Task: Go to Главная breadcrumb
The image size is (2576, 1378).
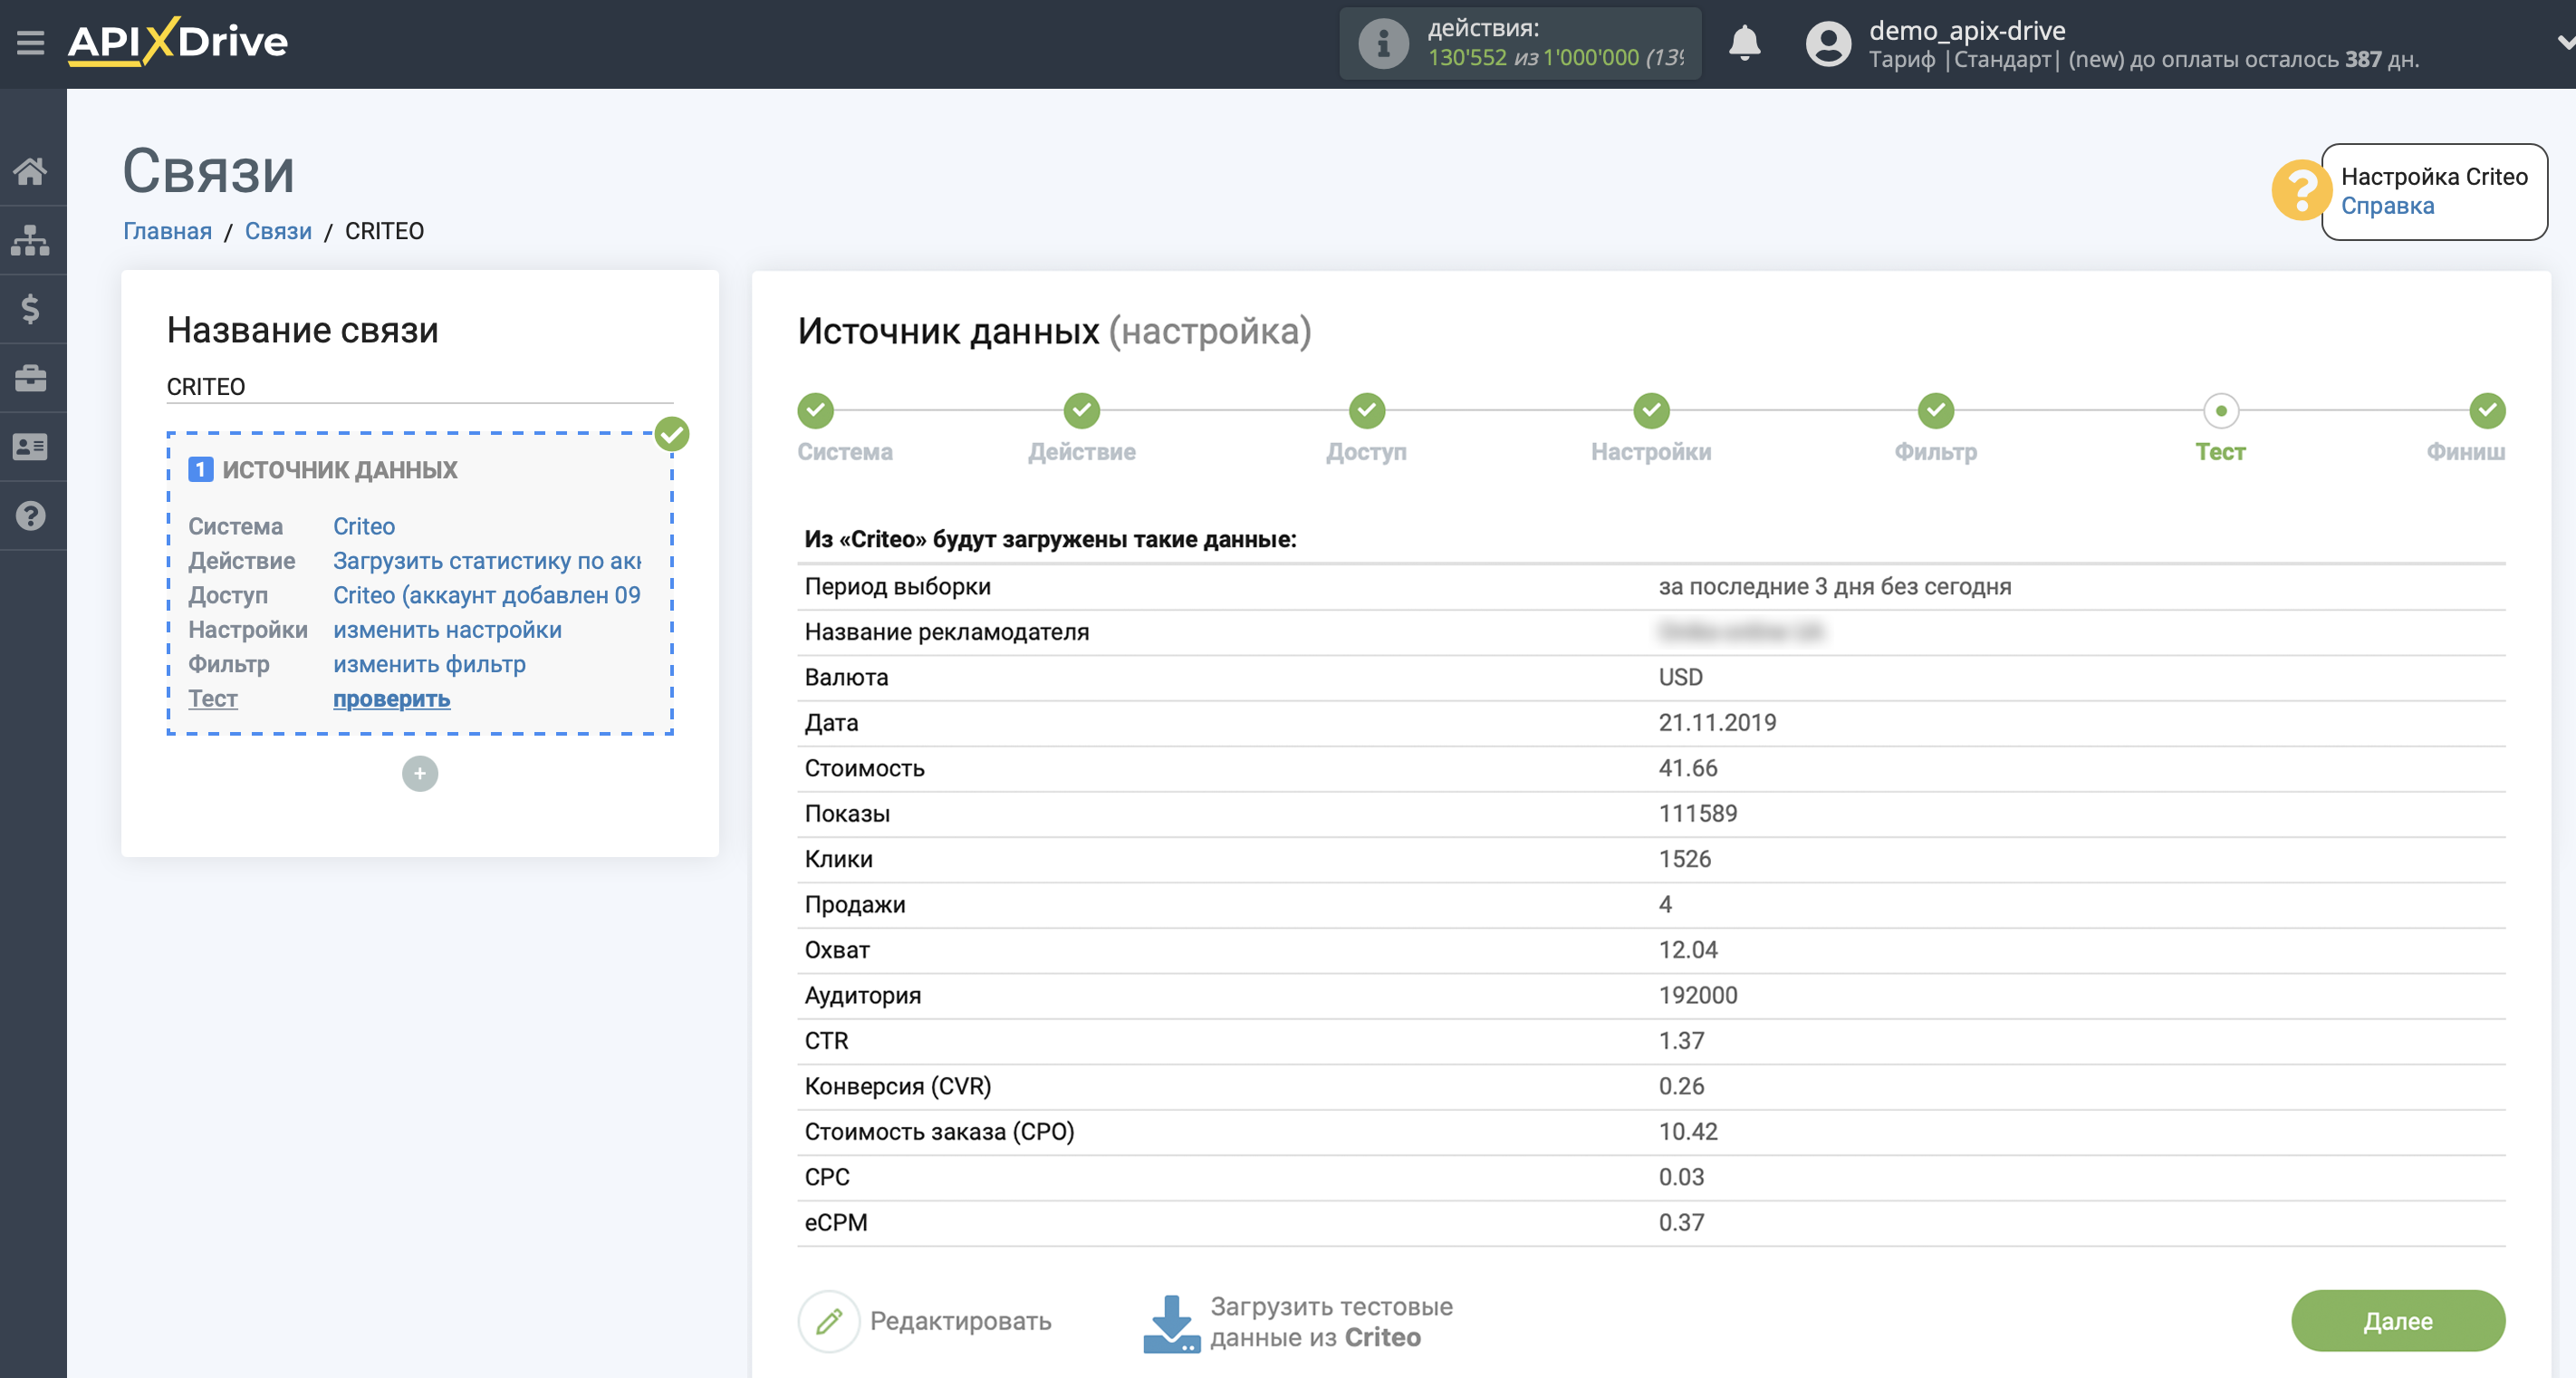Action: tap(167, 231)
